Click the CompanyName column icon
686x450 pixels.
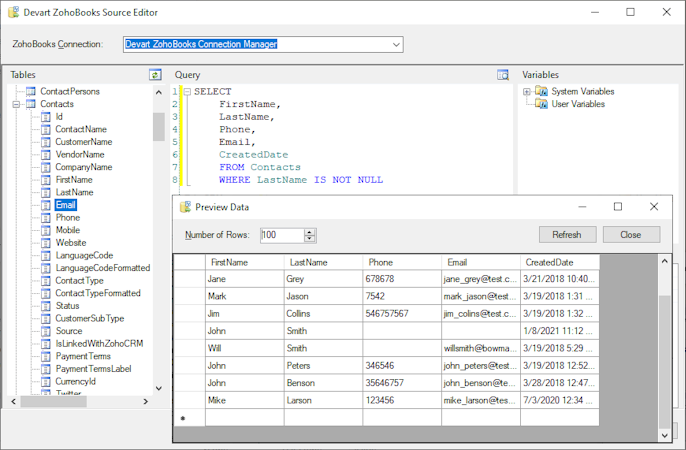coord(46,167)
